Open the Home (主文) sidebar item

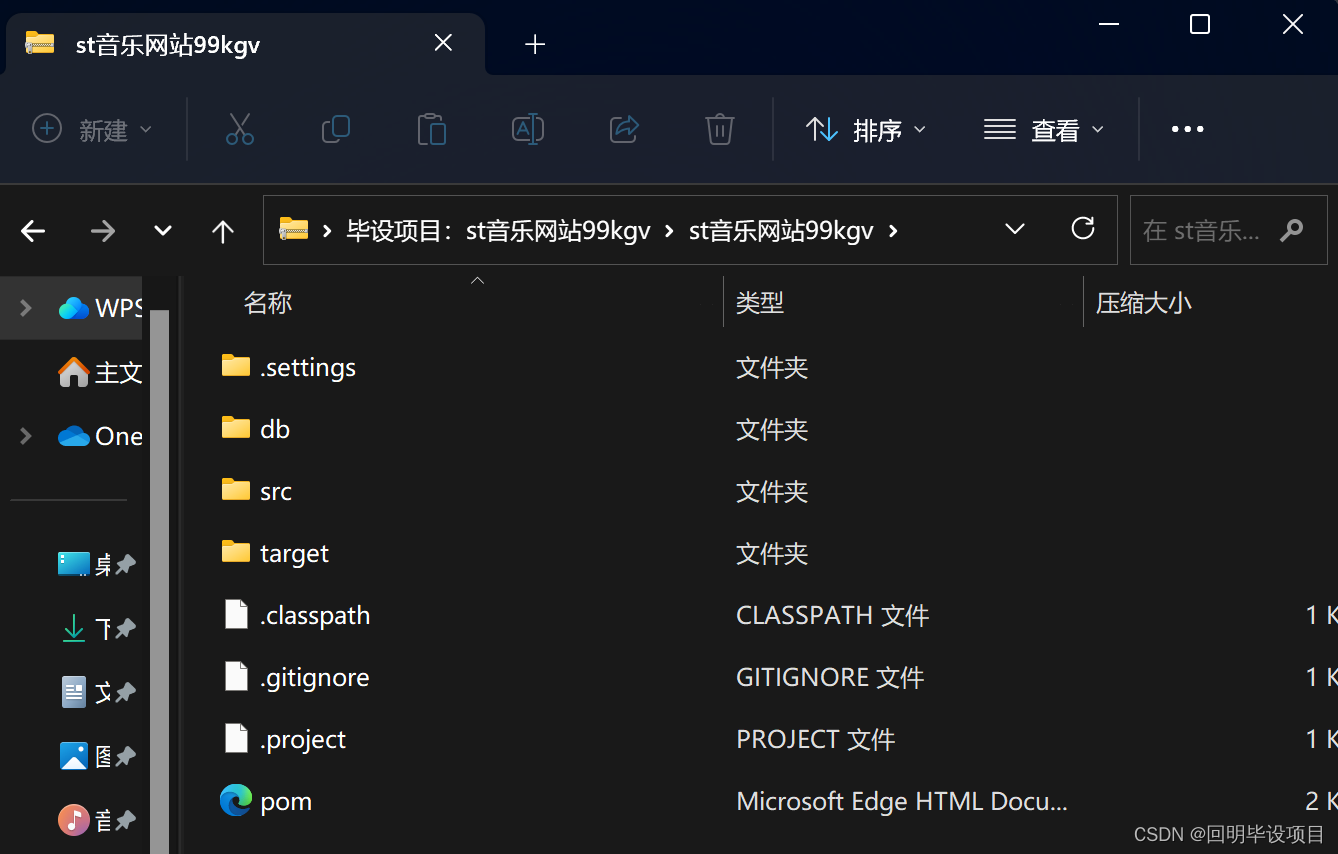(100, 372)
